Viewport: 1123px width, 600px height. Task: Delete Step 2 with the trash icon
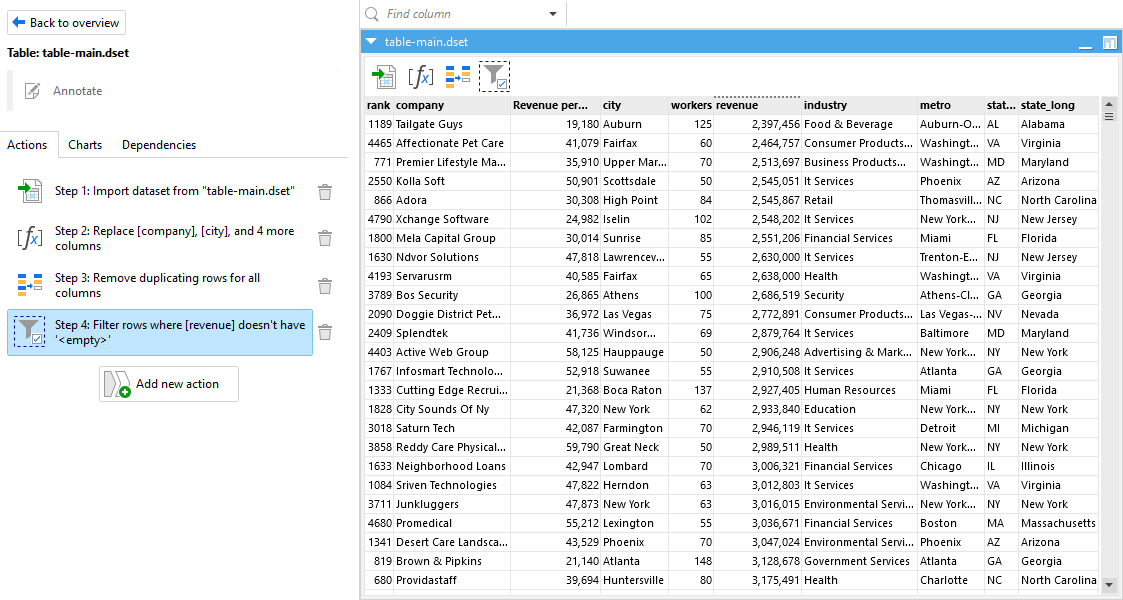(325, 238)
